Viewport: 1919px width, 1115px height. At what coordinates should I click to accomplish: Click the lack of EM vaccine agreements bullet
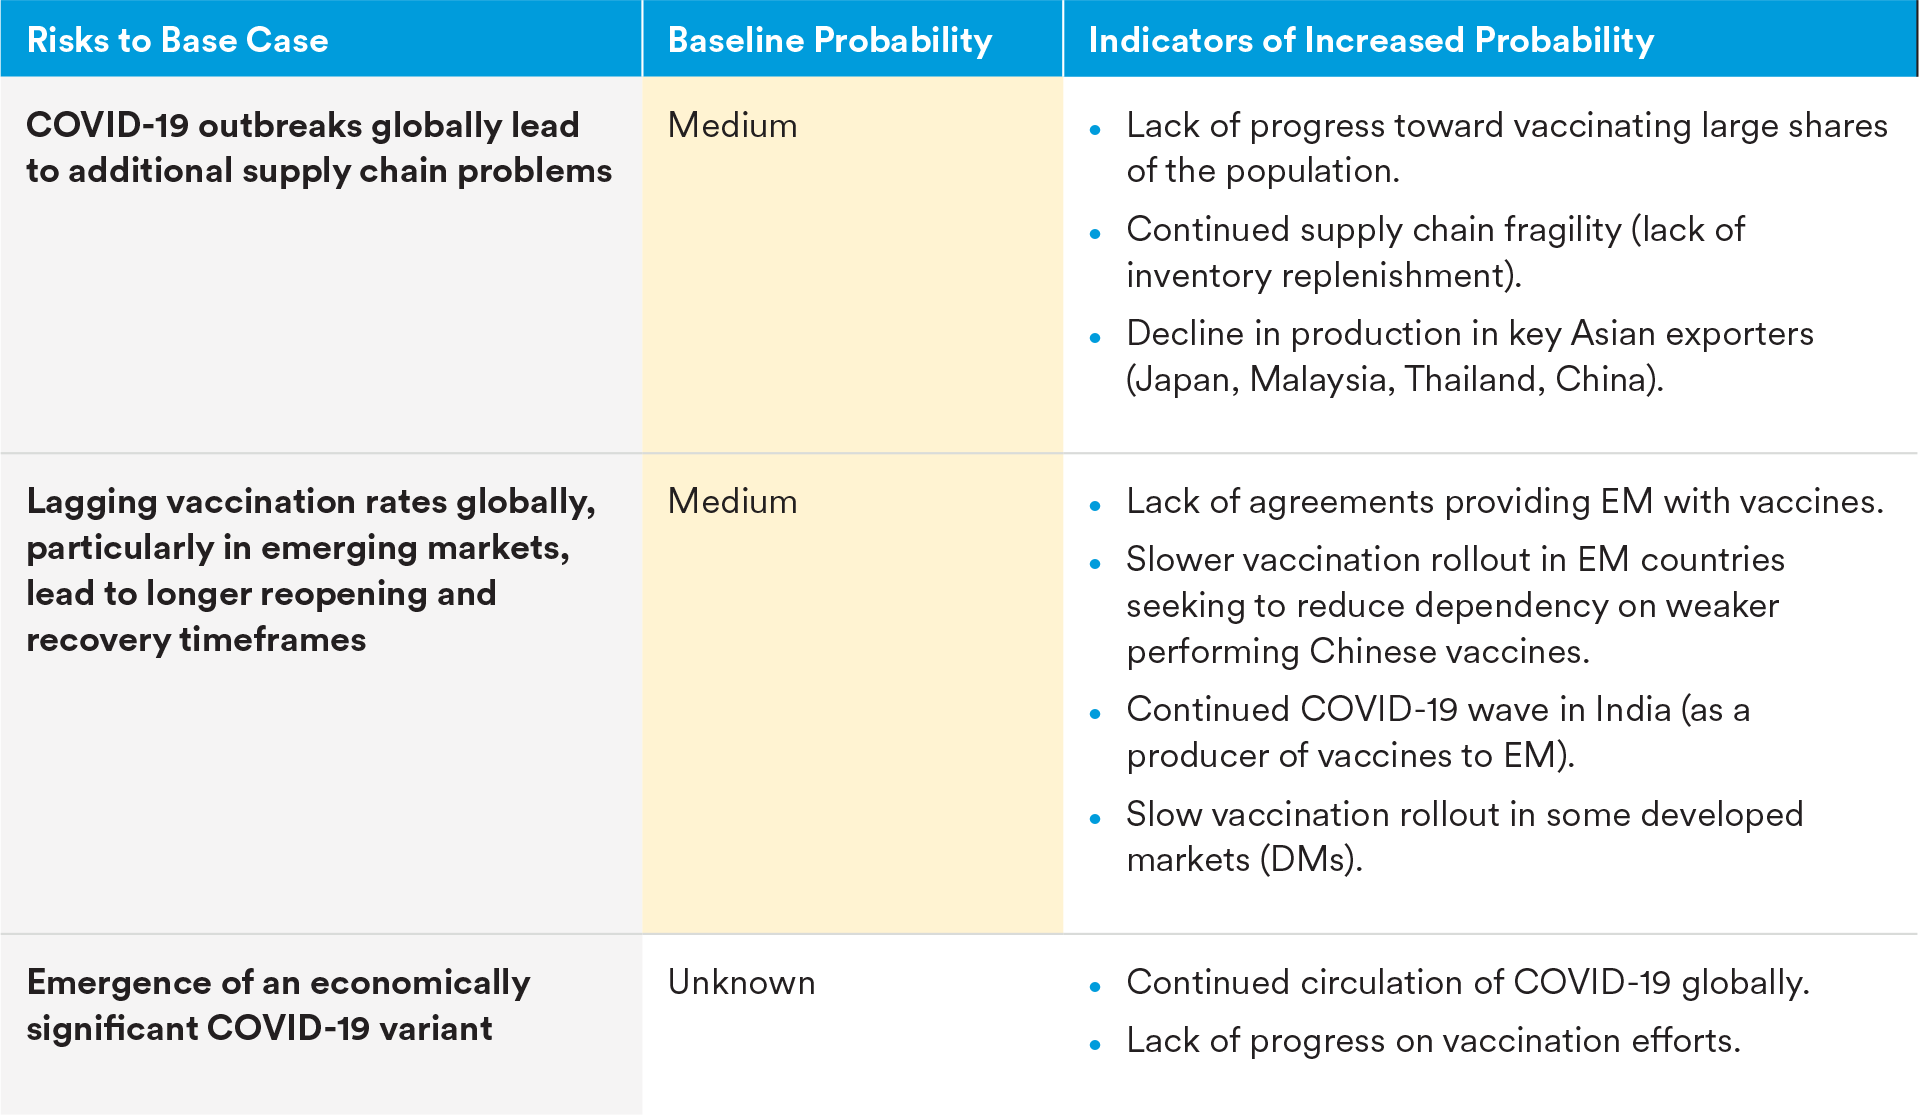(1504, 502)
